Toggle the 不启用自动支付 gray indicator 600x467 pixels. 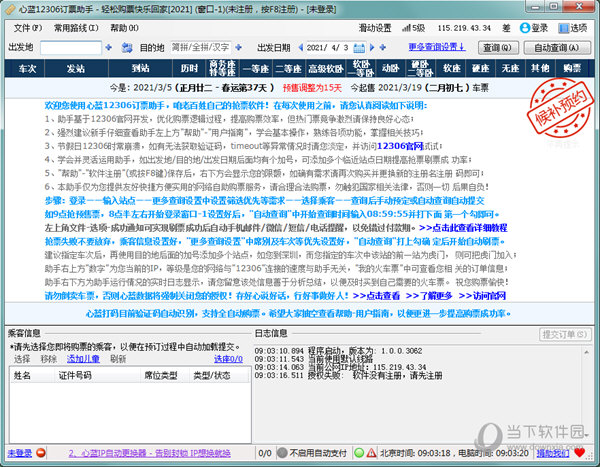point(282,453)
